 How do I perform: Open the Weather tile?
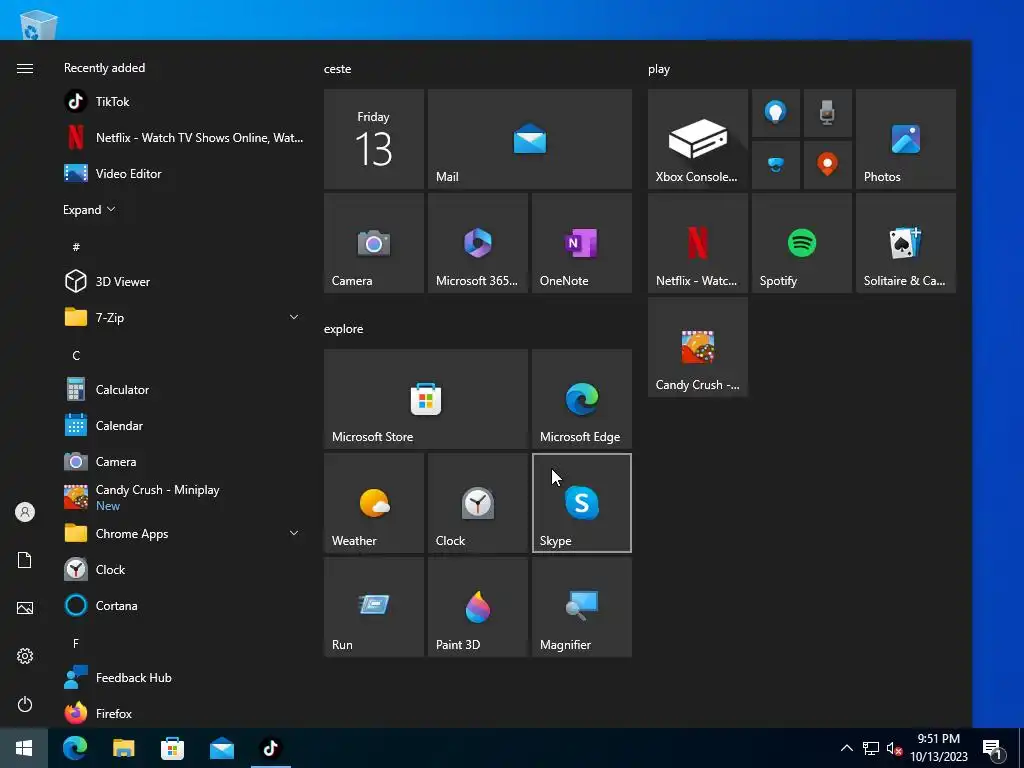374,503
